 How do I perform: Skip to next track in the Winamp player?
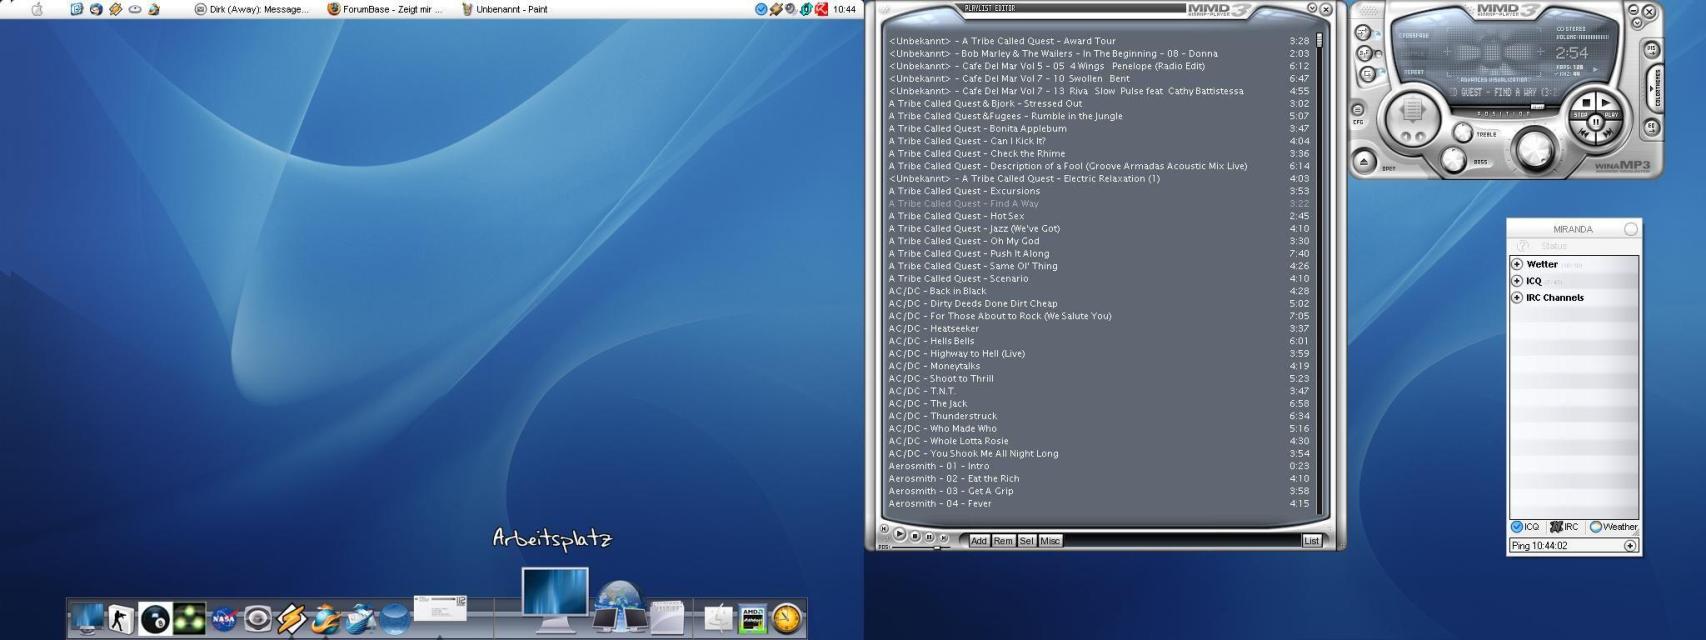[1607, 132]
